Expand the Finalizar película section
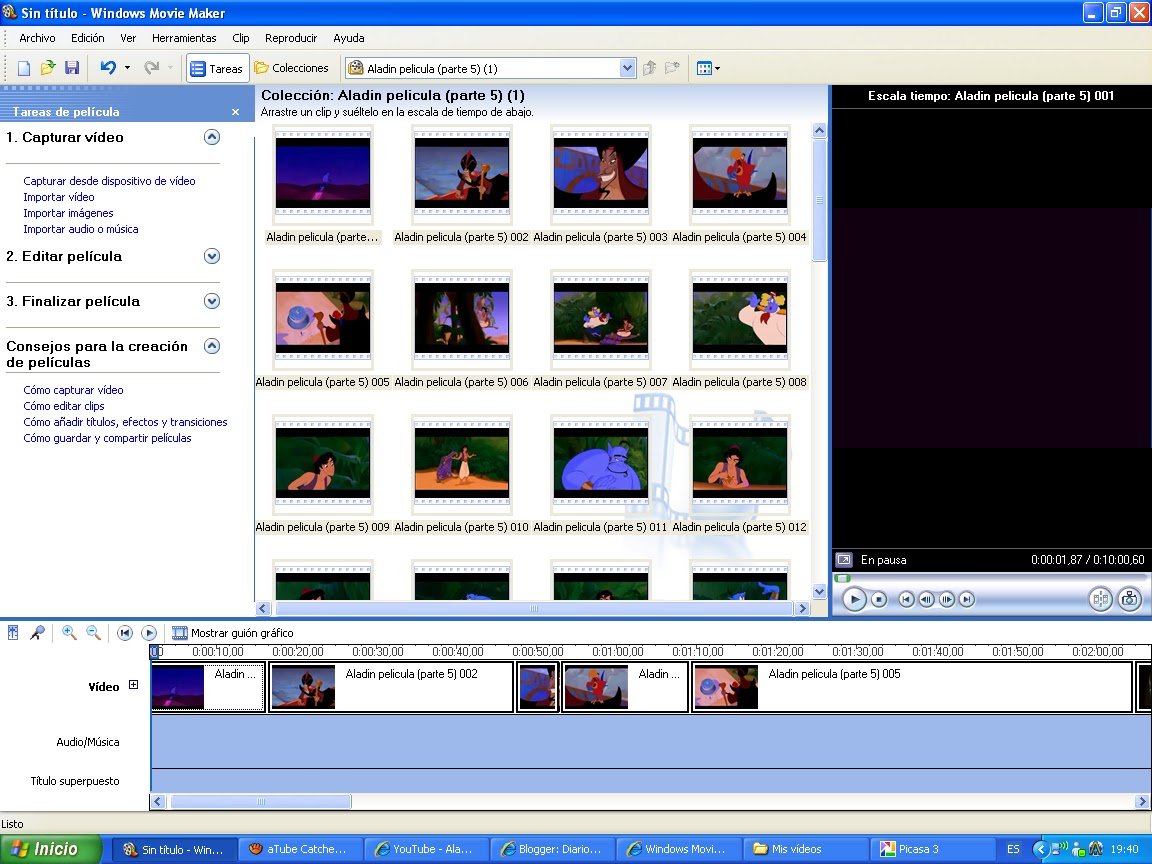Image resolution: width=1152 pixels, height=864 pixels. (x=212, y=301)
